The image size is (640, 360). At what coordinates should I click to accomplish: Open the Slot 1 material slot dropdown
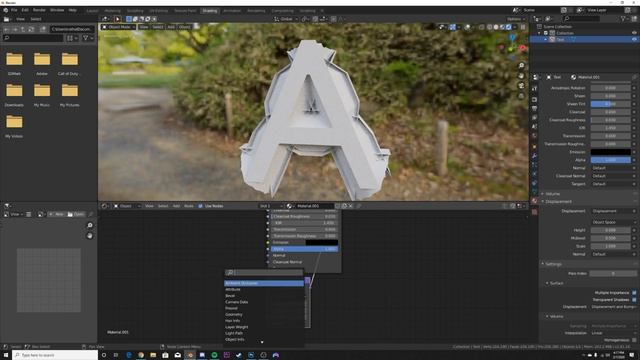pyautogui.click(x=271, y=206)
